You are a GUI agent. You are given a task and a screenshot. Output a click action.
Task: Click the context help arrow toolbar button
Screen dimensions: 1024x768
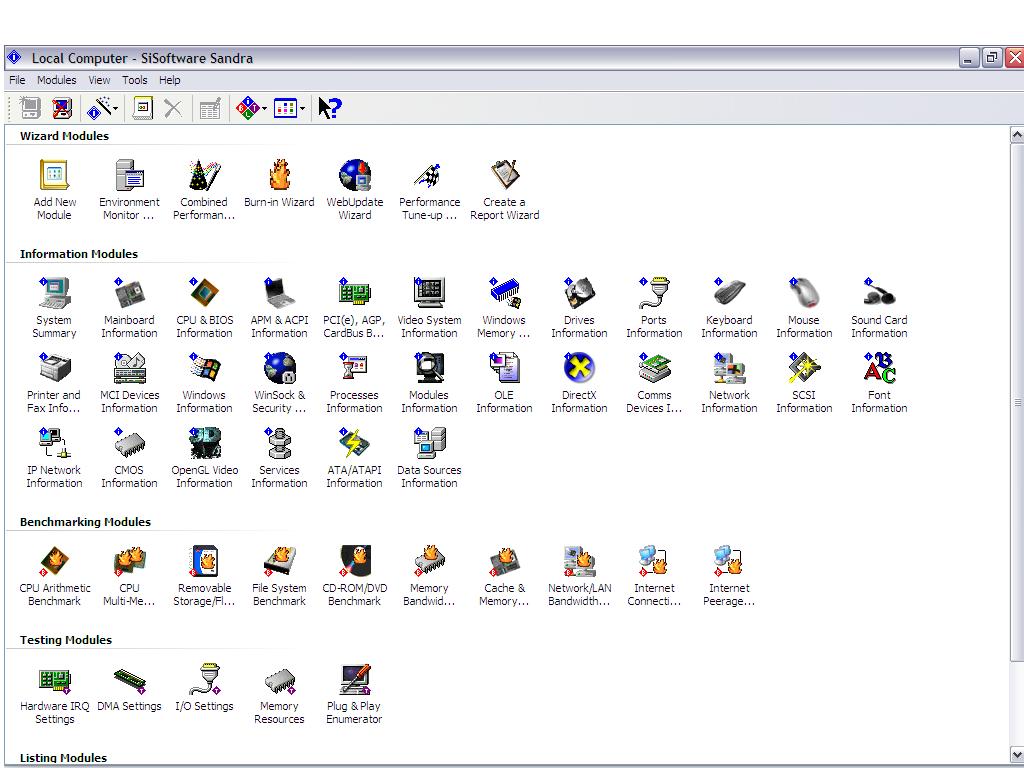[x=330, y=108]
